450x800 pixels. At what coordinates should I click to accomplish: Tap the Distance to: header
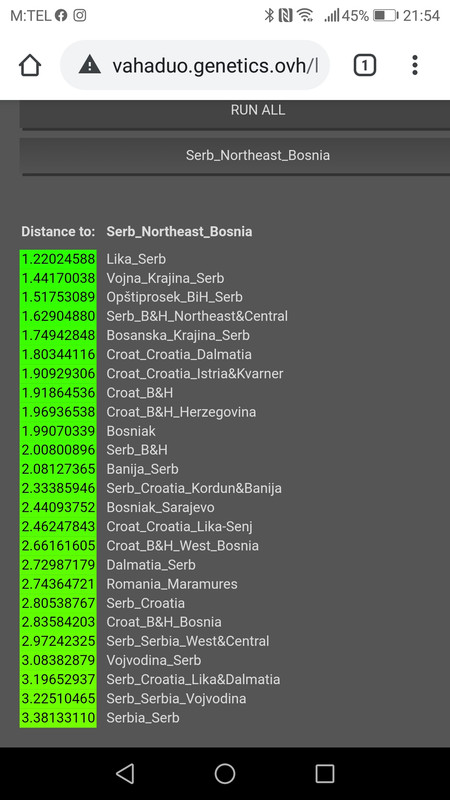(58, 232)
